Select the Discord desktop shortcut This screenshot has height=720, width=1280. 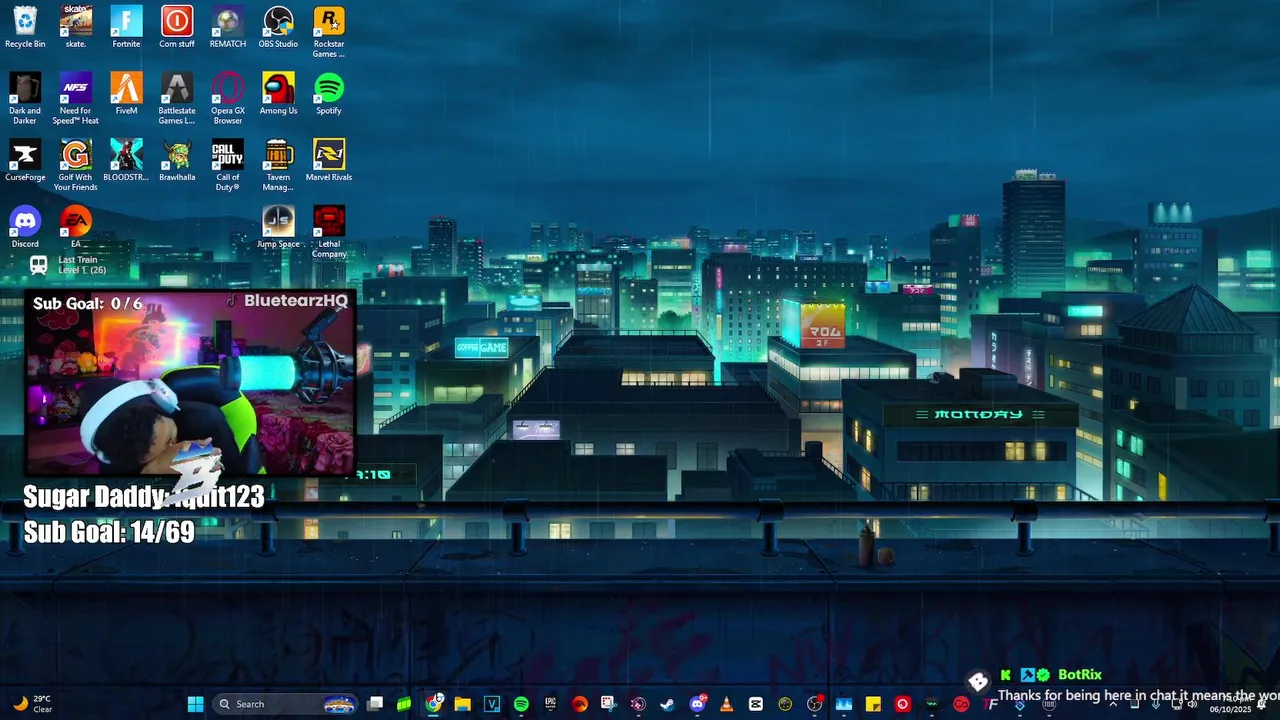(25, 227)
